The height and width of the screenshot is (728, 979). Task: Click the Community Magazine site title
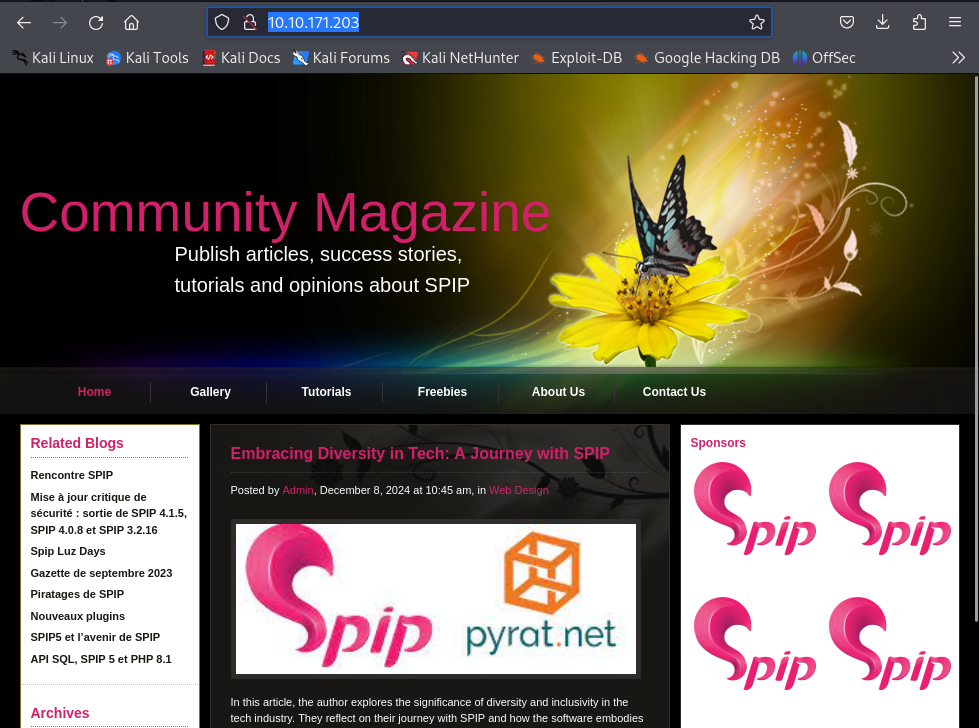[285, 213]
